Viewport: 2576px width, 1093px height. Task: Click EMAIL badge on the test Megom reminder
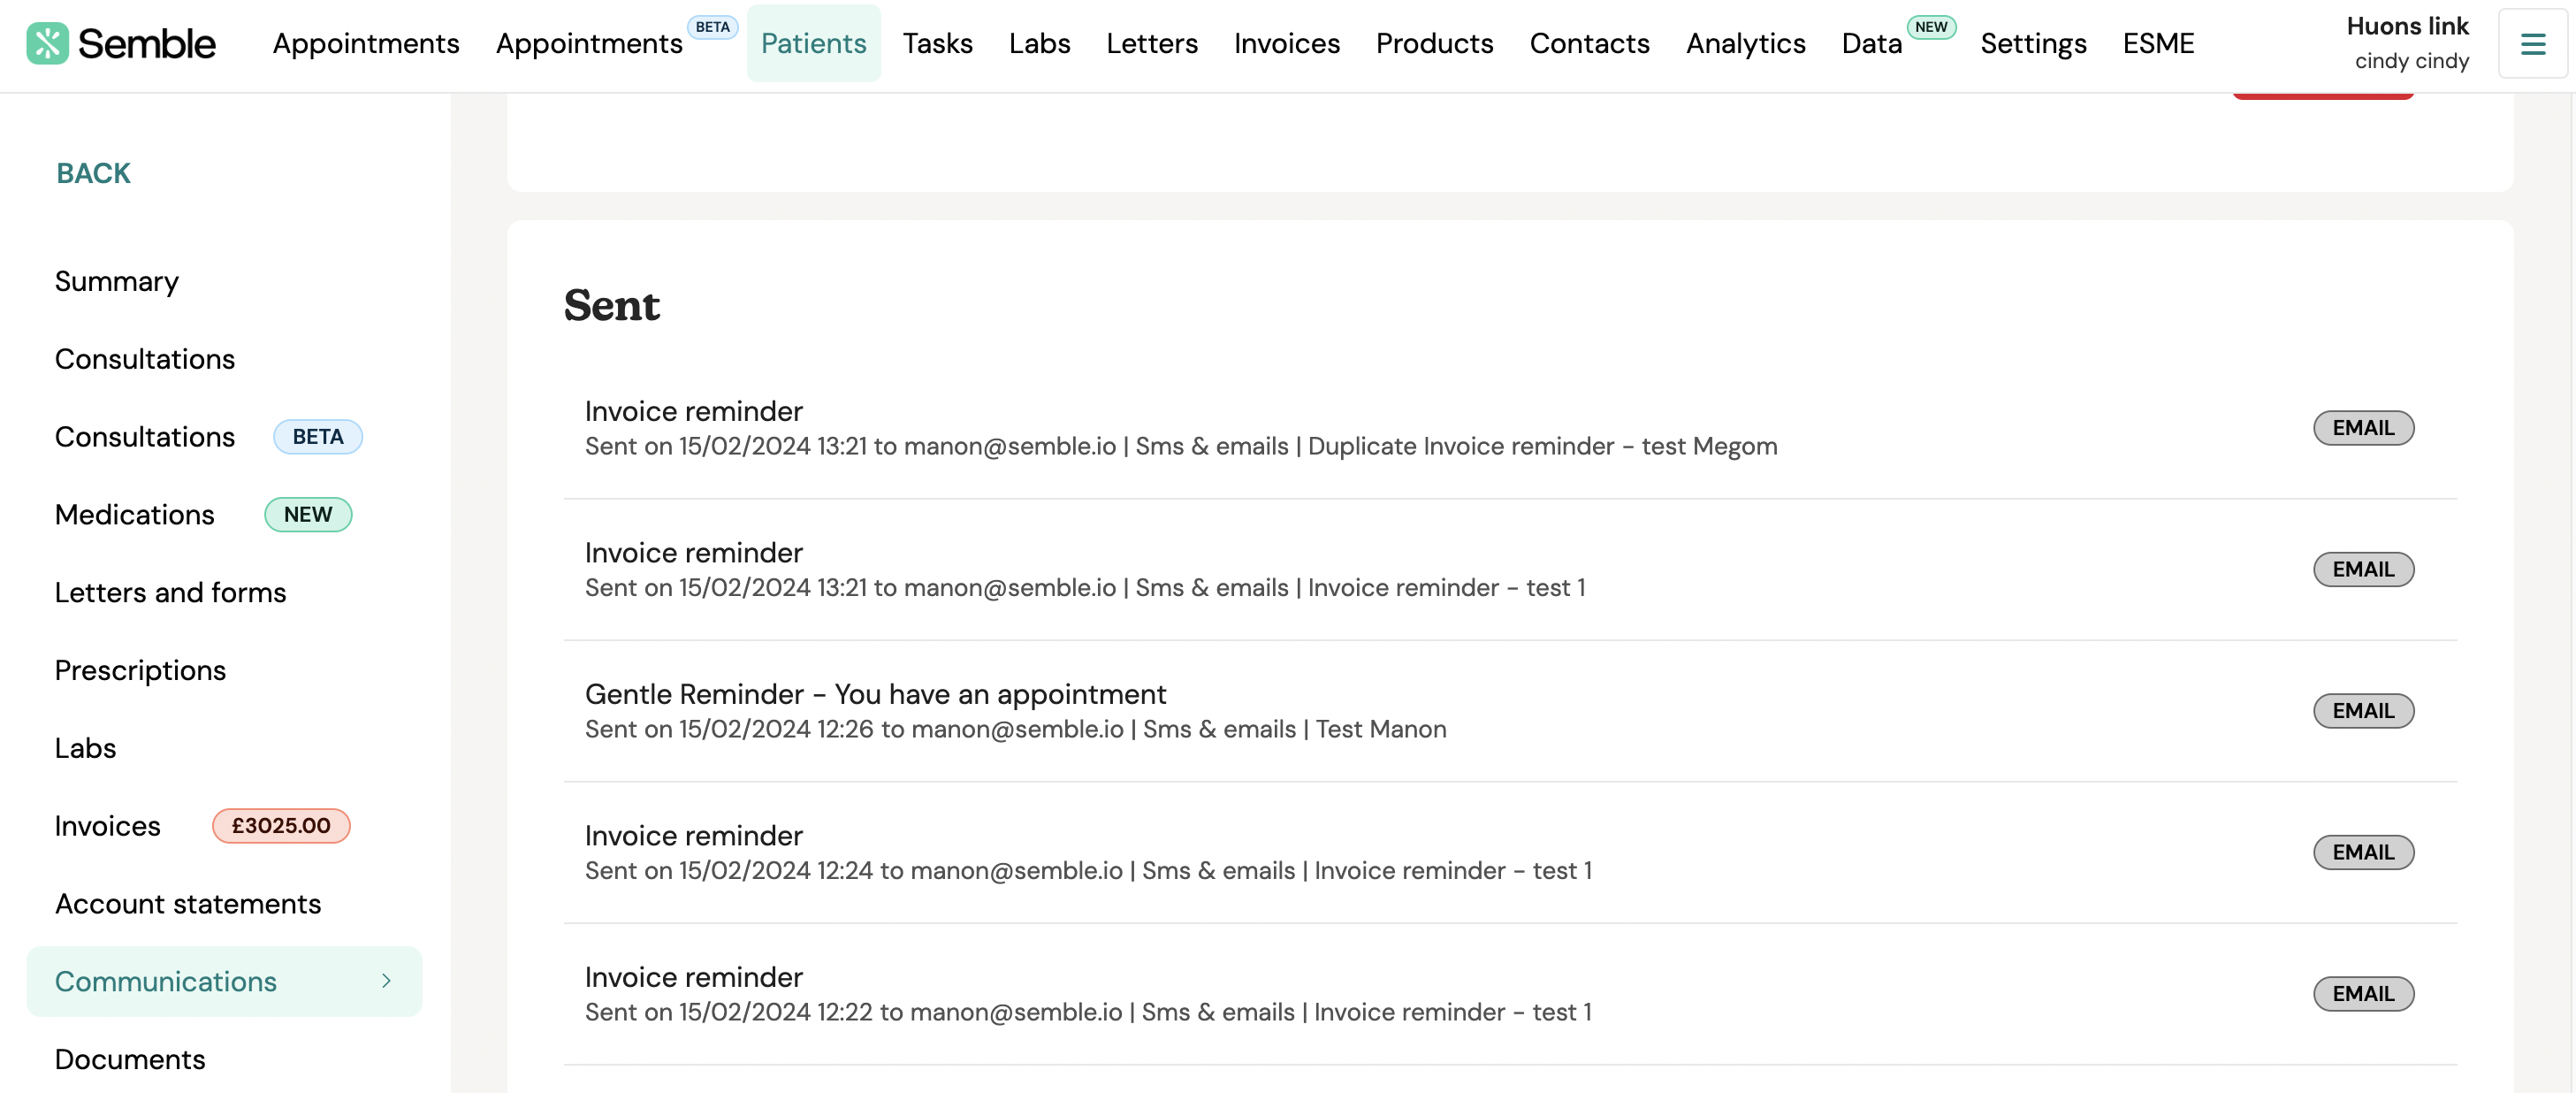click(2363, 428)
